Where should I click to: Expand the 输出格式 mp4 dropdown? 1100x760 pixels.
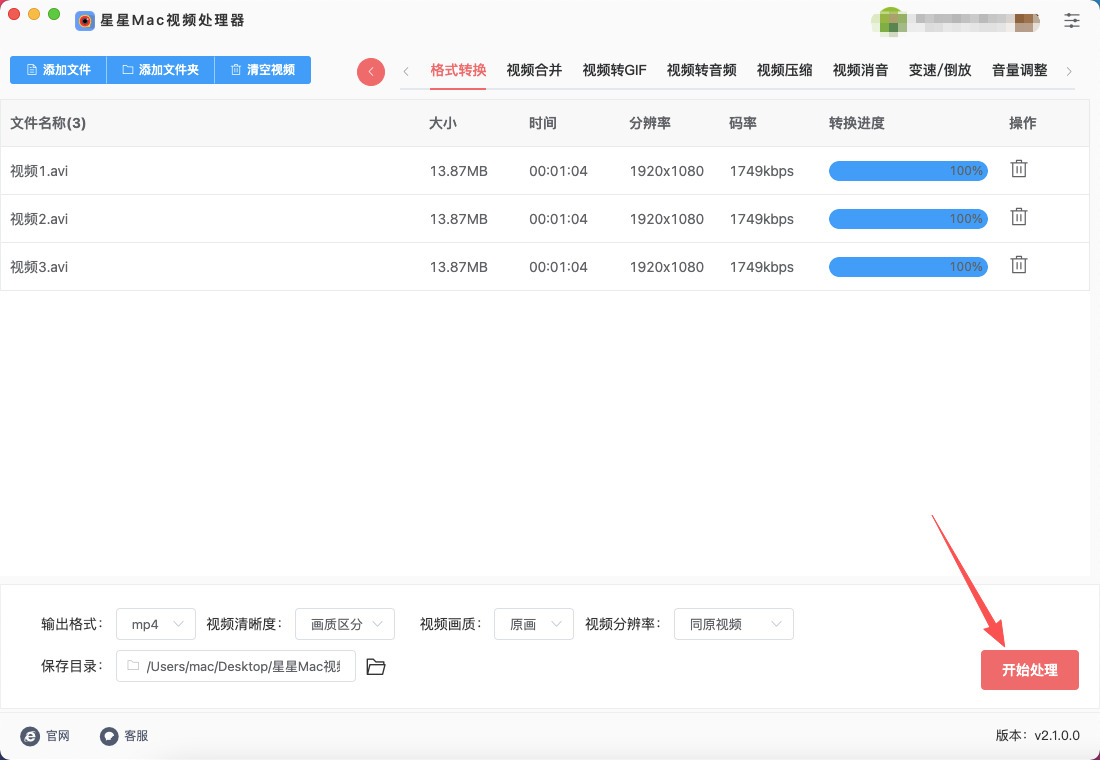coord(156,624)
